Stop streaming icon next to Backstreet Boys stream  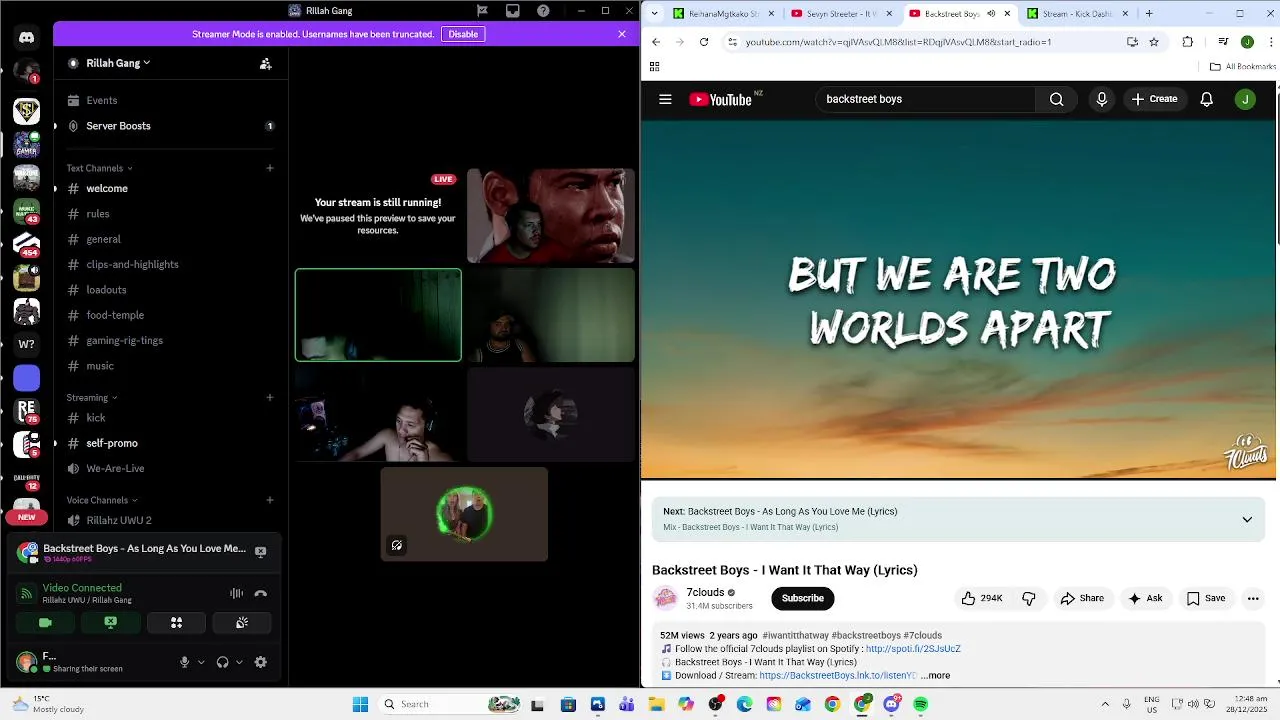click(260, 552)
